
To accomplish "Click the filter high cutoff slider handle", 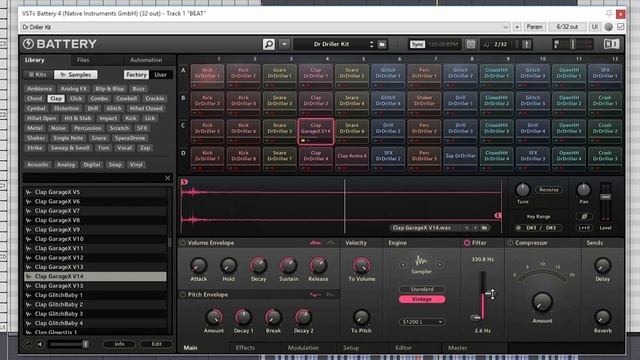I will 488,293.
